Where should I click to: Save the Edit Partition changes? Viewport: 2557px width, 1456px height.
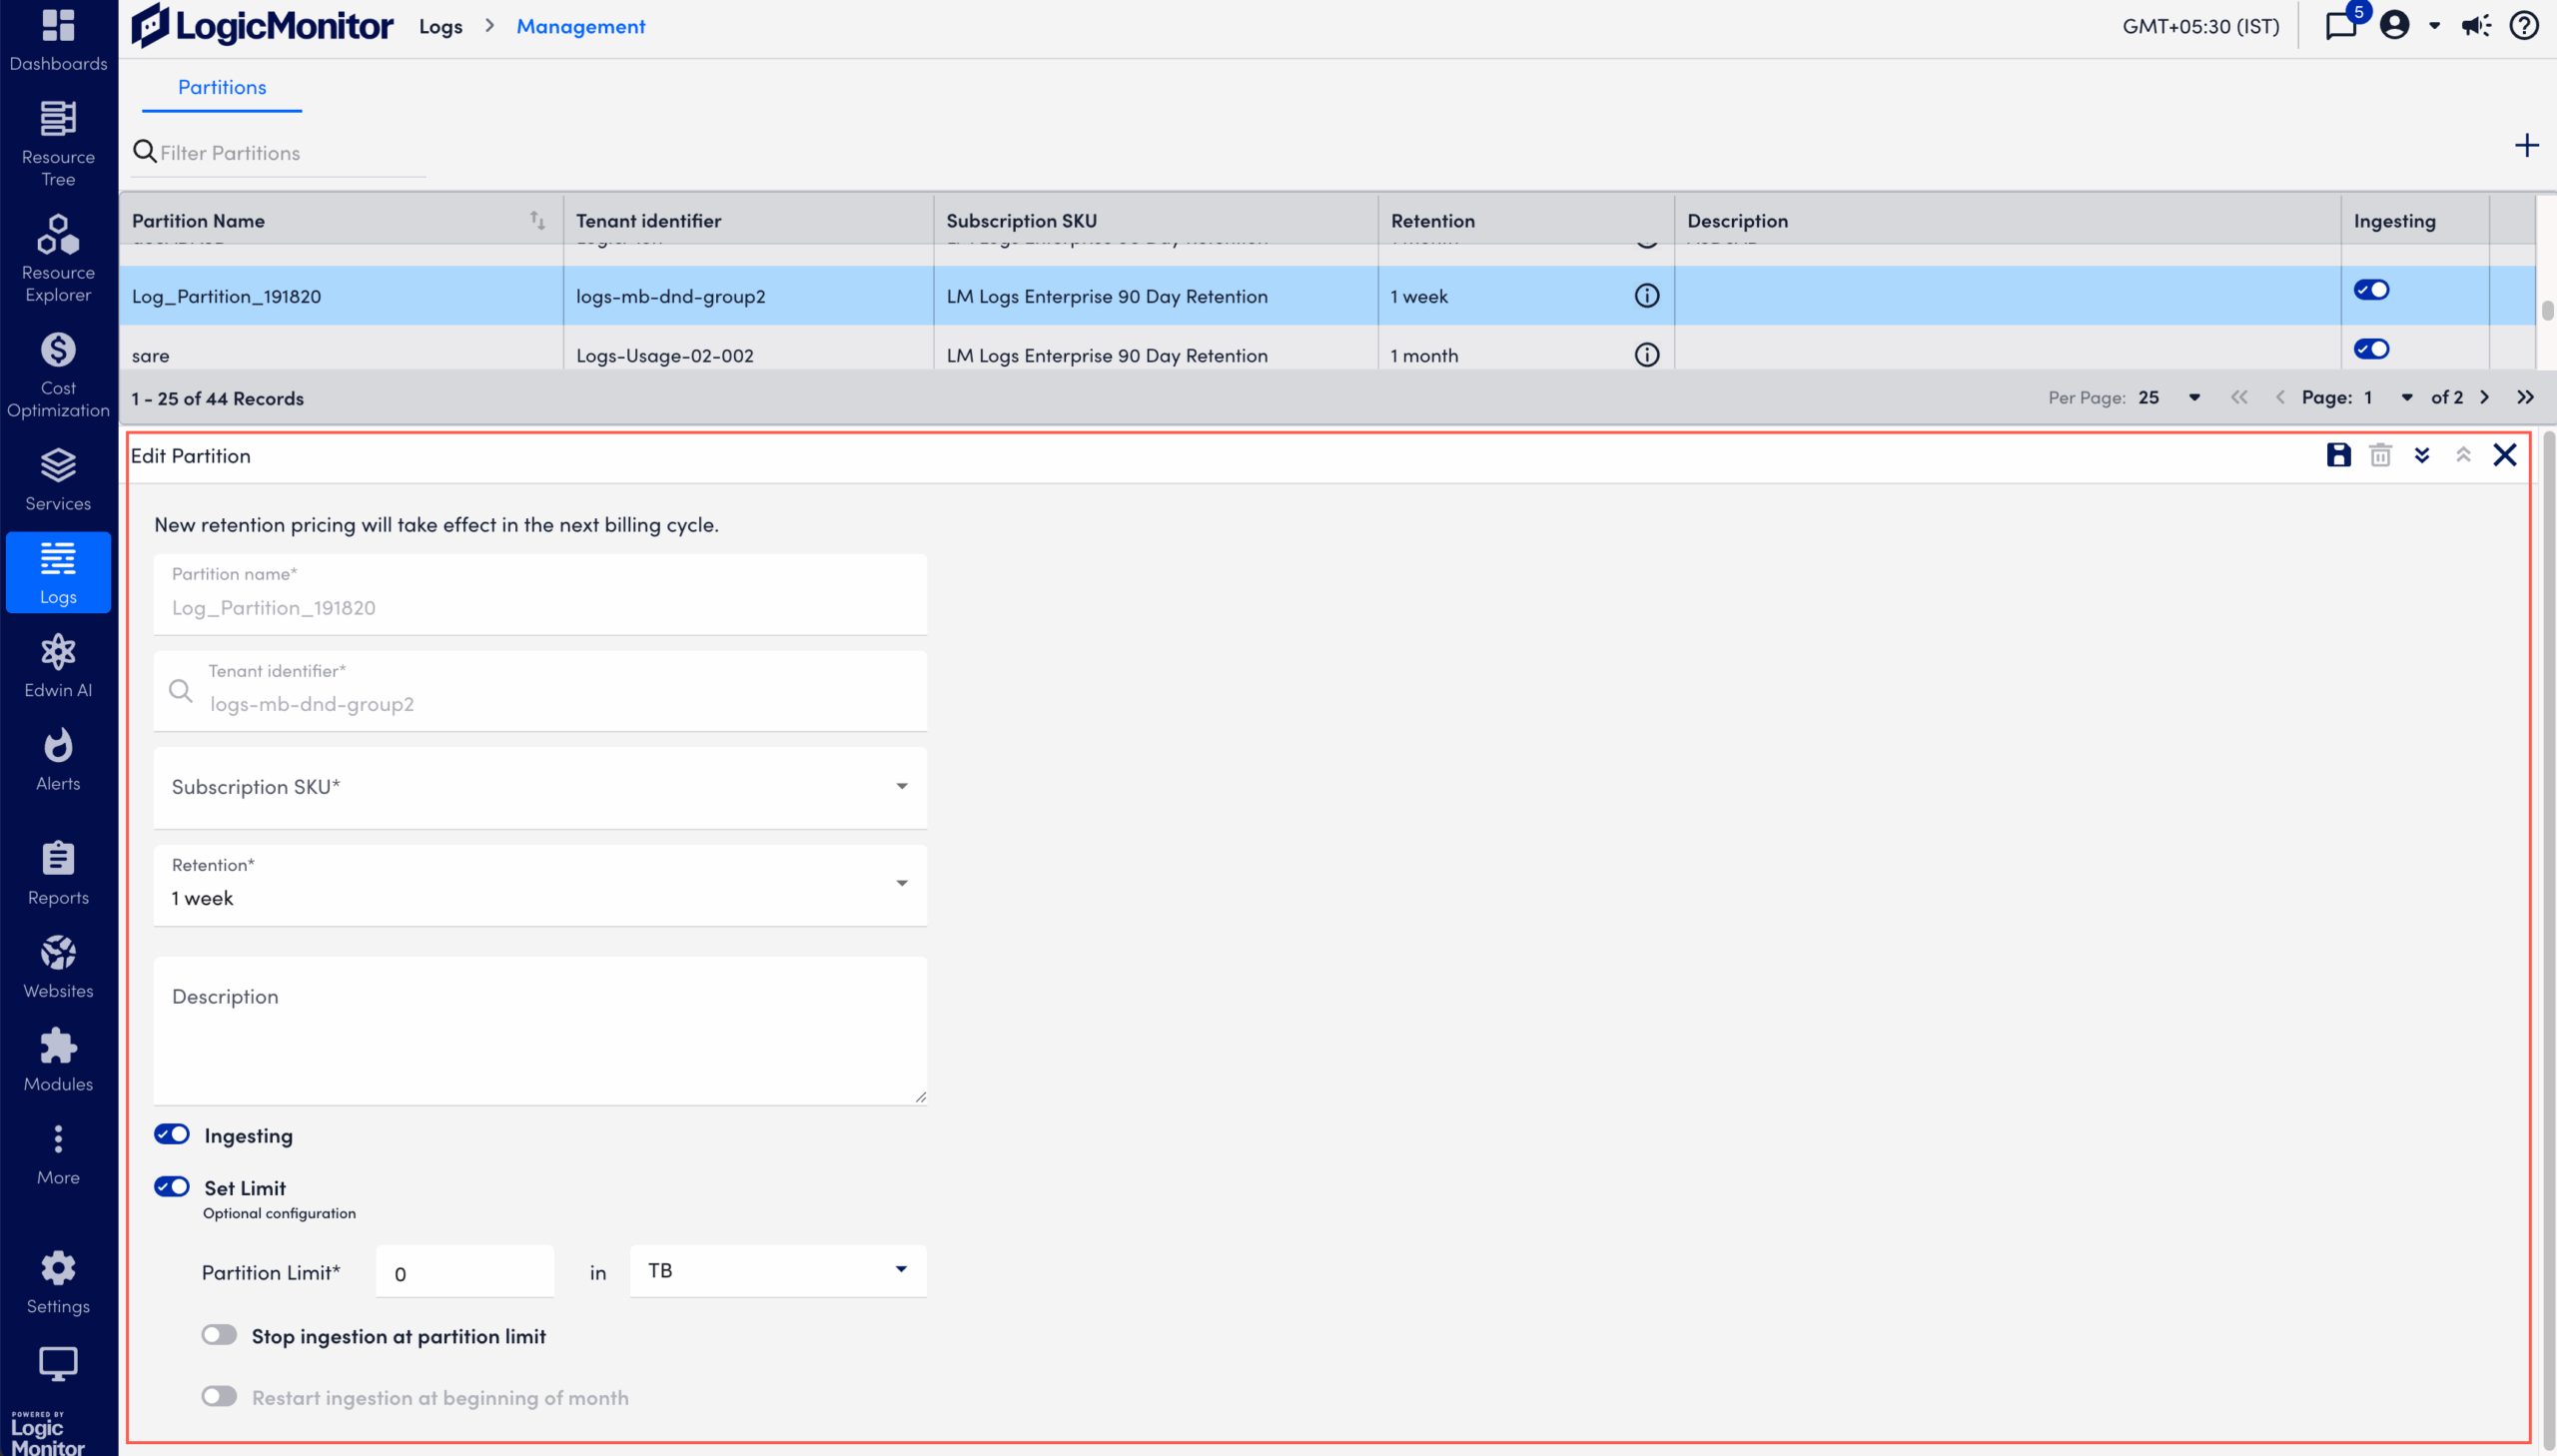[x=2338, y=455]
